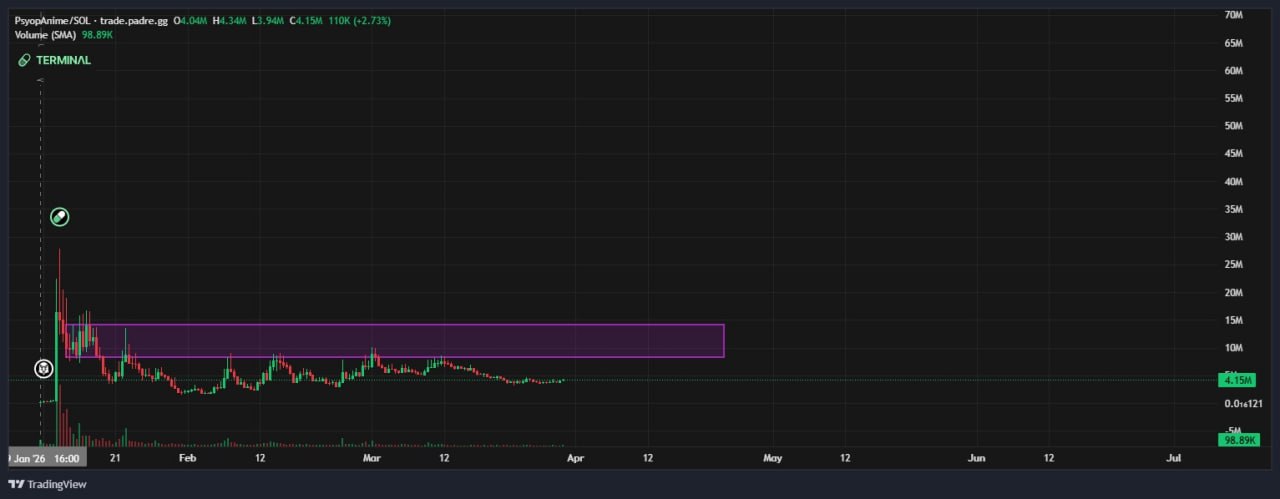Click the 98.89K value beside Volume (SMA)

[x=97, y=35]
